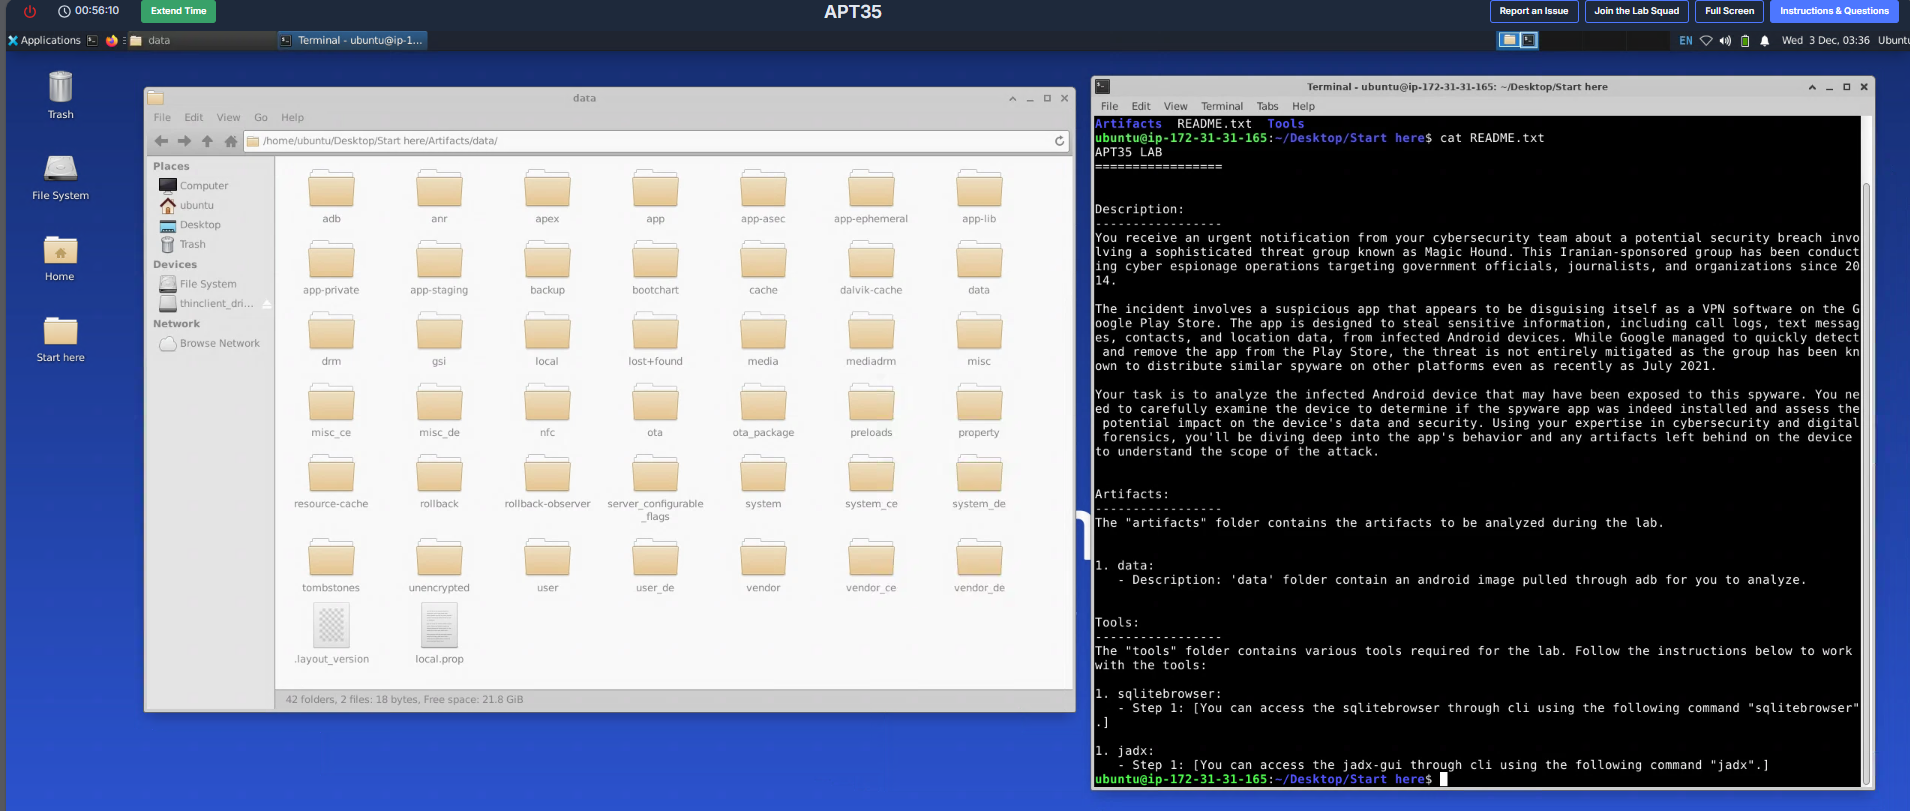
Task: Click the file manager path input field
Action: [650, 141]
